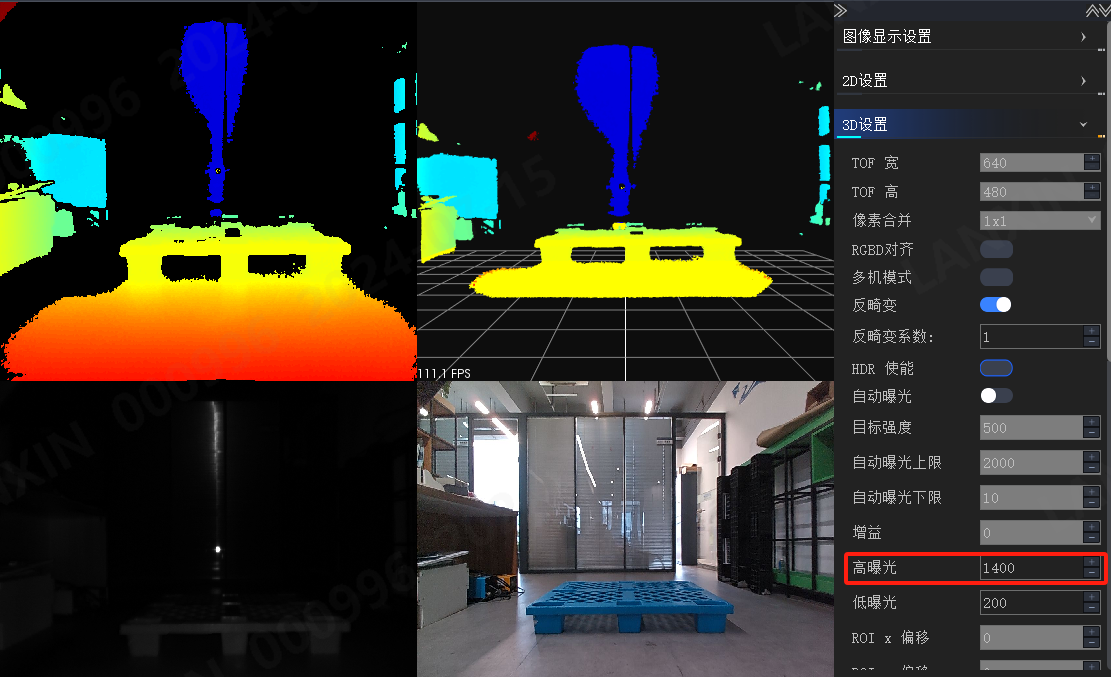Increase 高曝光 with its plus button
This screenshot has width=1111, height=677.
click(1092, 561)
